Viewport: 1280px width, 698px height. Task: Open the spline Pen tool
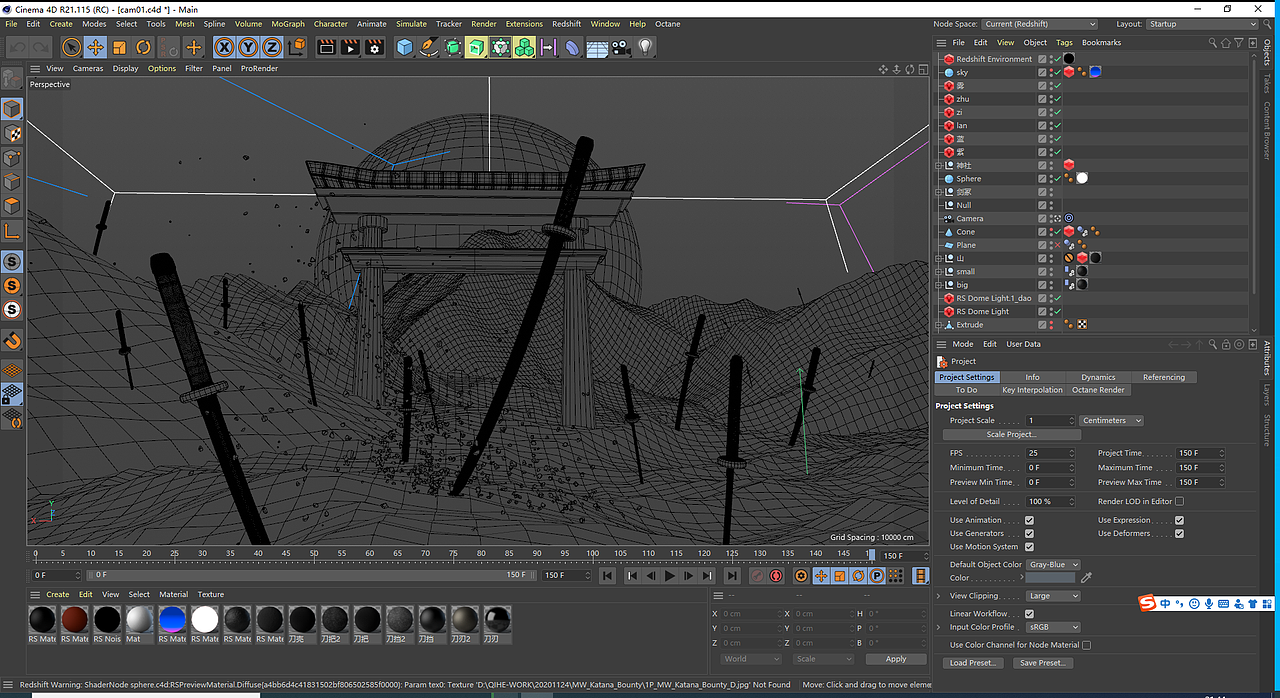(428, 47)
